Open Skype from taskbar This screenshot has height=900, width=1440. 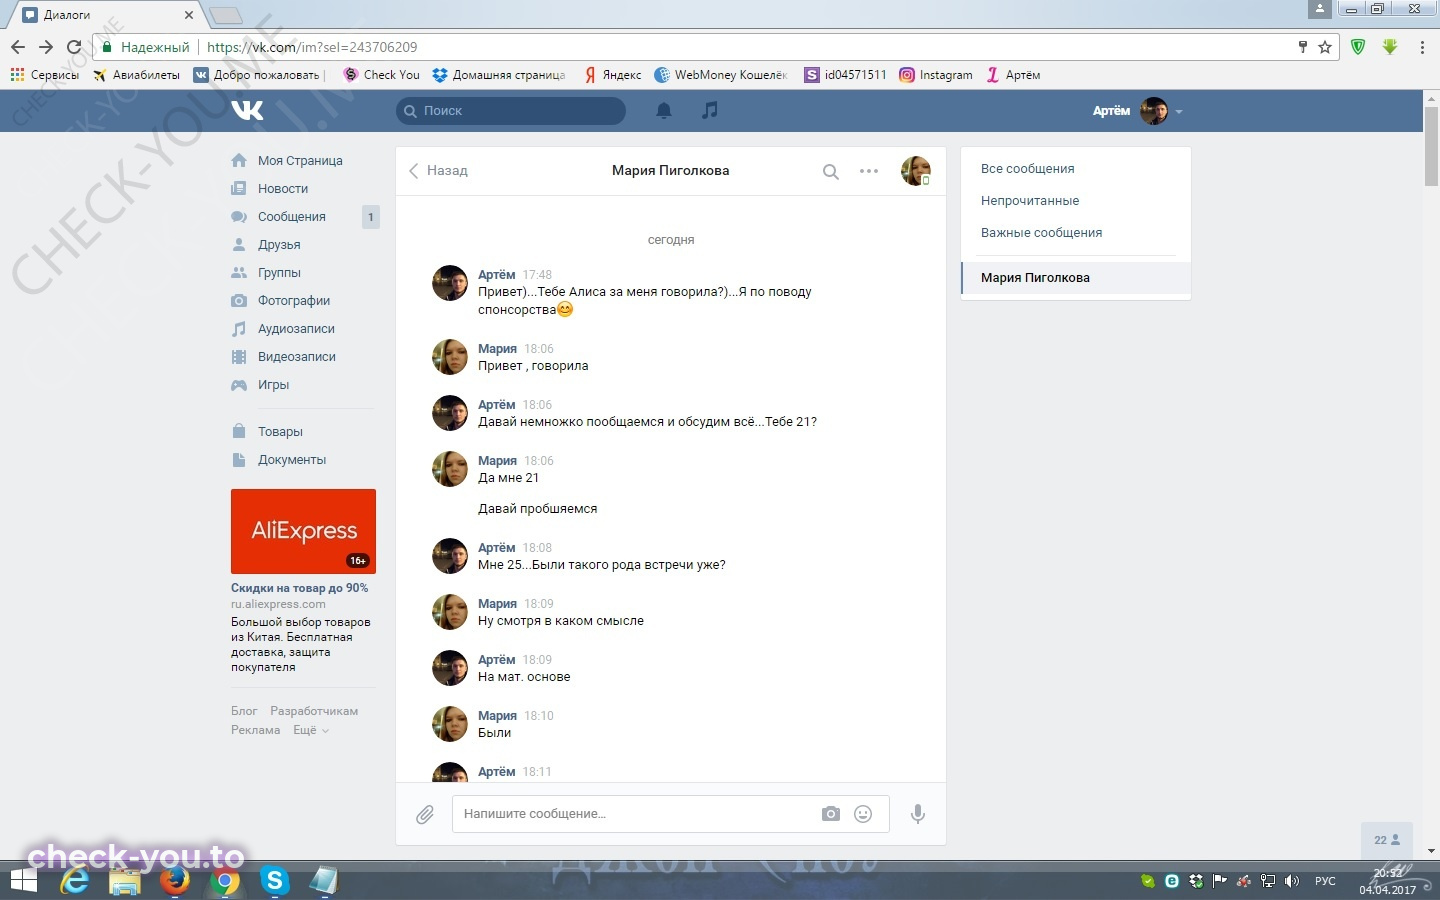pyautogui.click(x=274, y=881)
